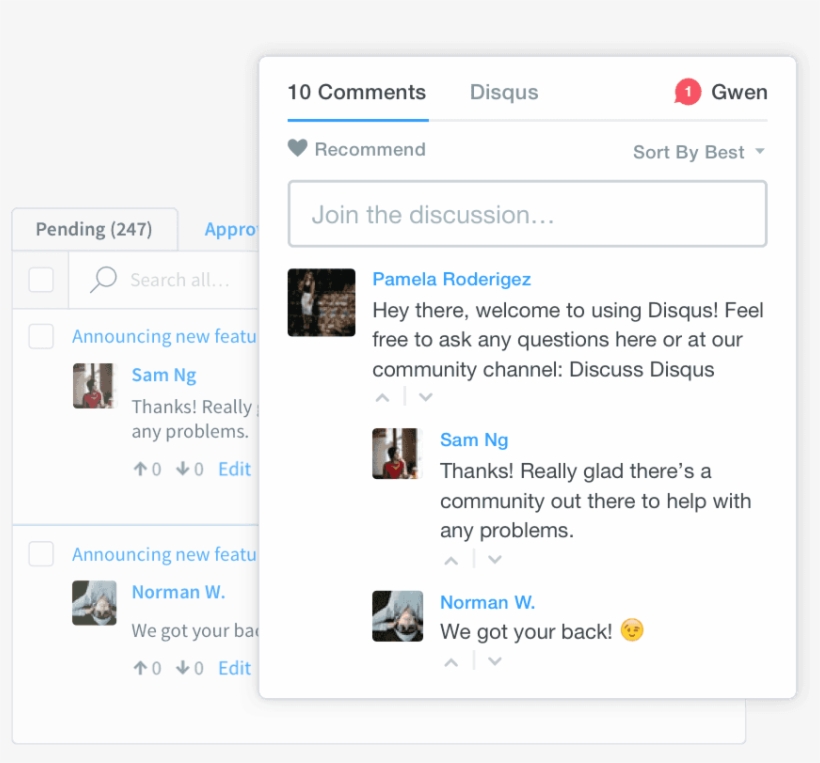Viewport: 820px width, 763px height.
Task: Downvote Sam Ng's reply in comments panel
Action: click(x=495, y=560)
